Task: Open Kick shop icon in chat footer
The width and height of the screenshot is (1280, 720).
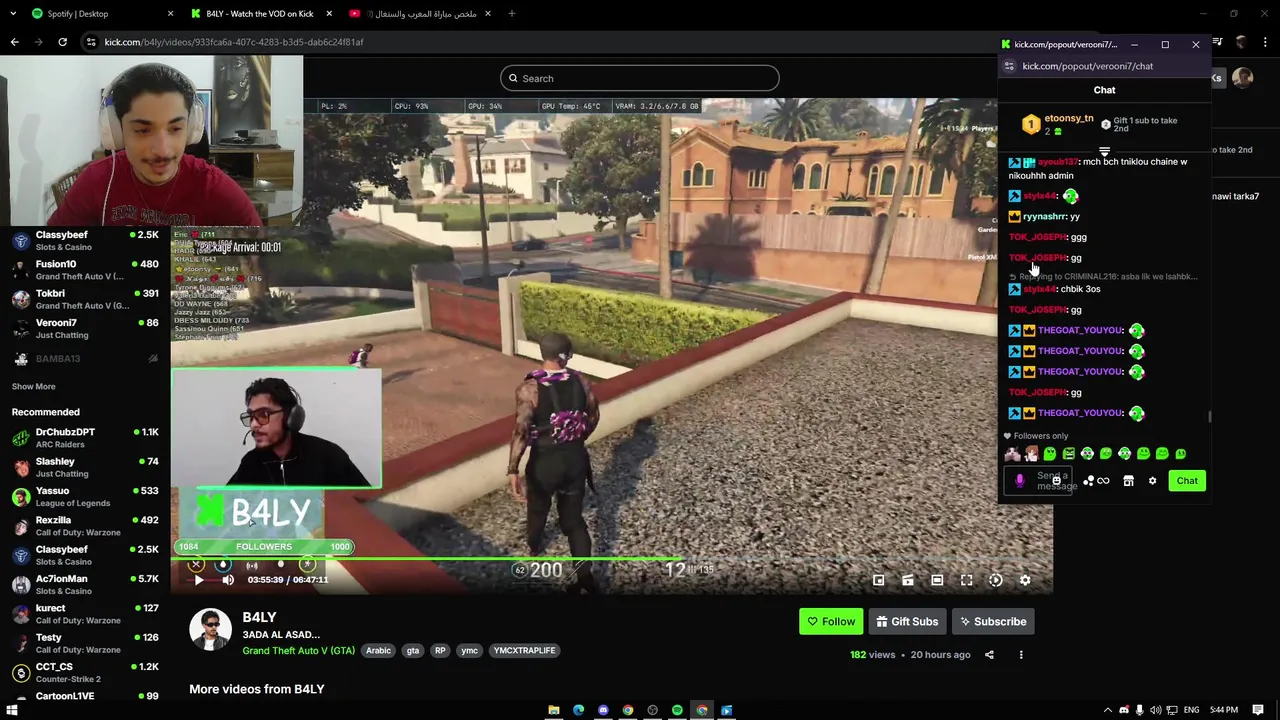Action: (x=1128, y=481)
